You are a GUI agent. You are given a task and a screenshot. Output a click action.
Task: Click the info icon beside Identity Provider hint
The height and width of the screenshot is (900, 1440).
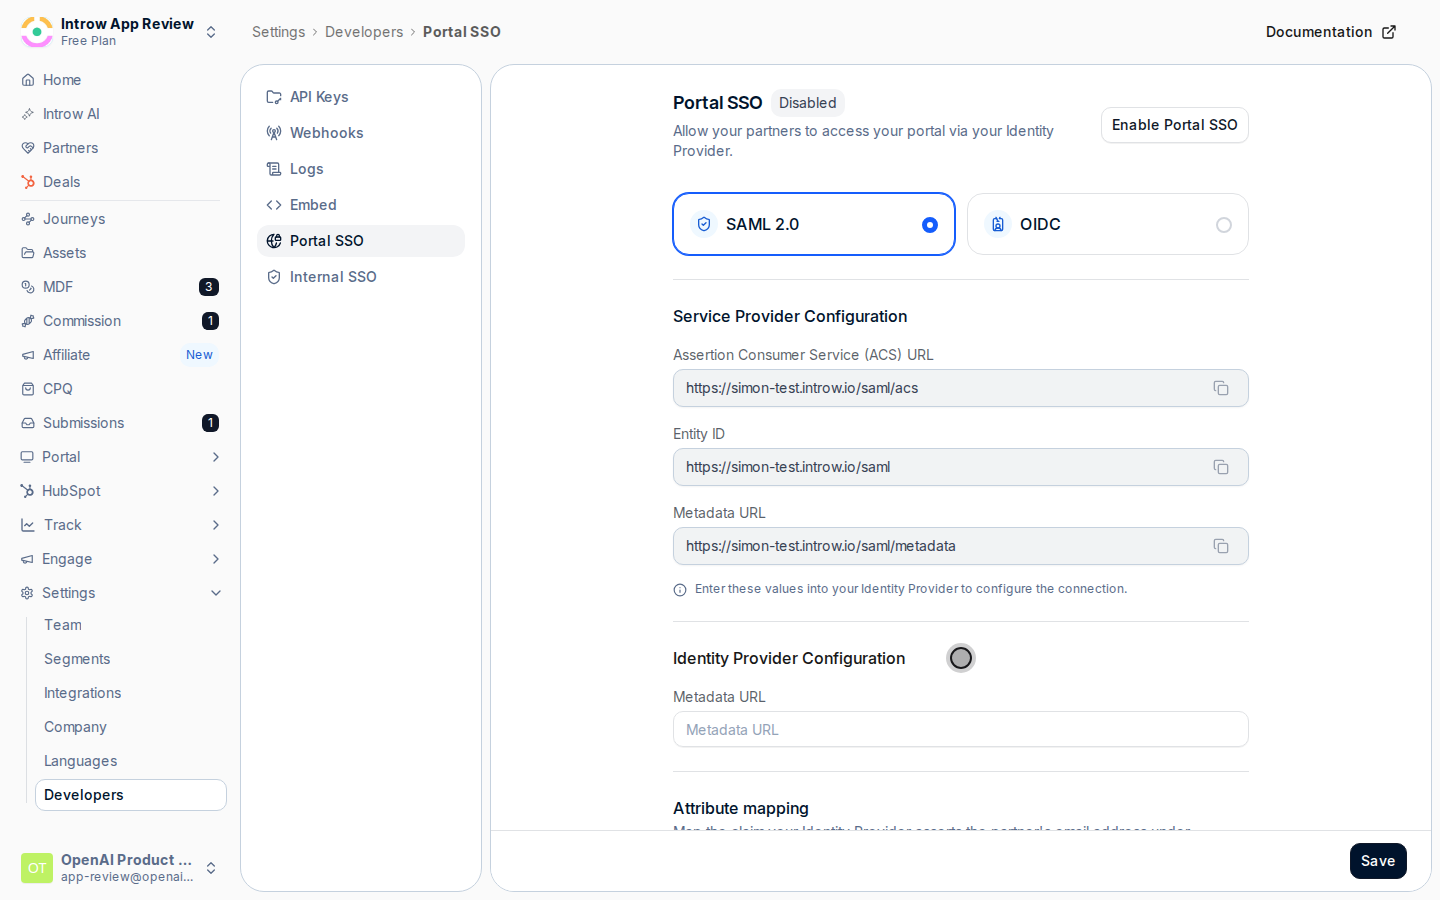coord(680,590)
